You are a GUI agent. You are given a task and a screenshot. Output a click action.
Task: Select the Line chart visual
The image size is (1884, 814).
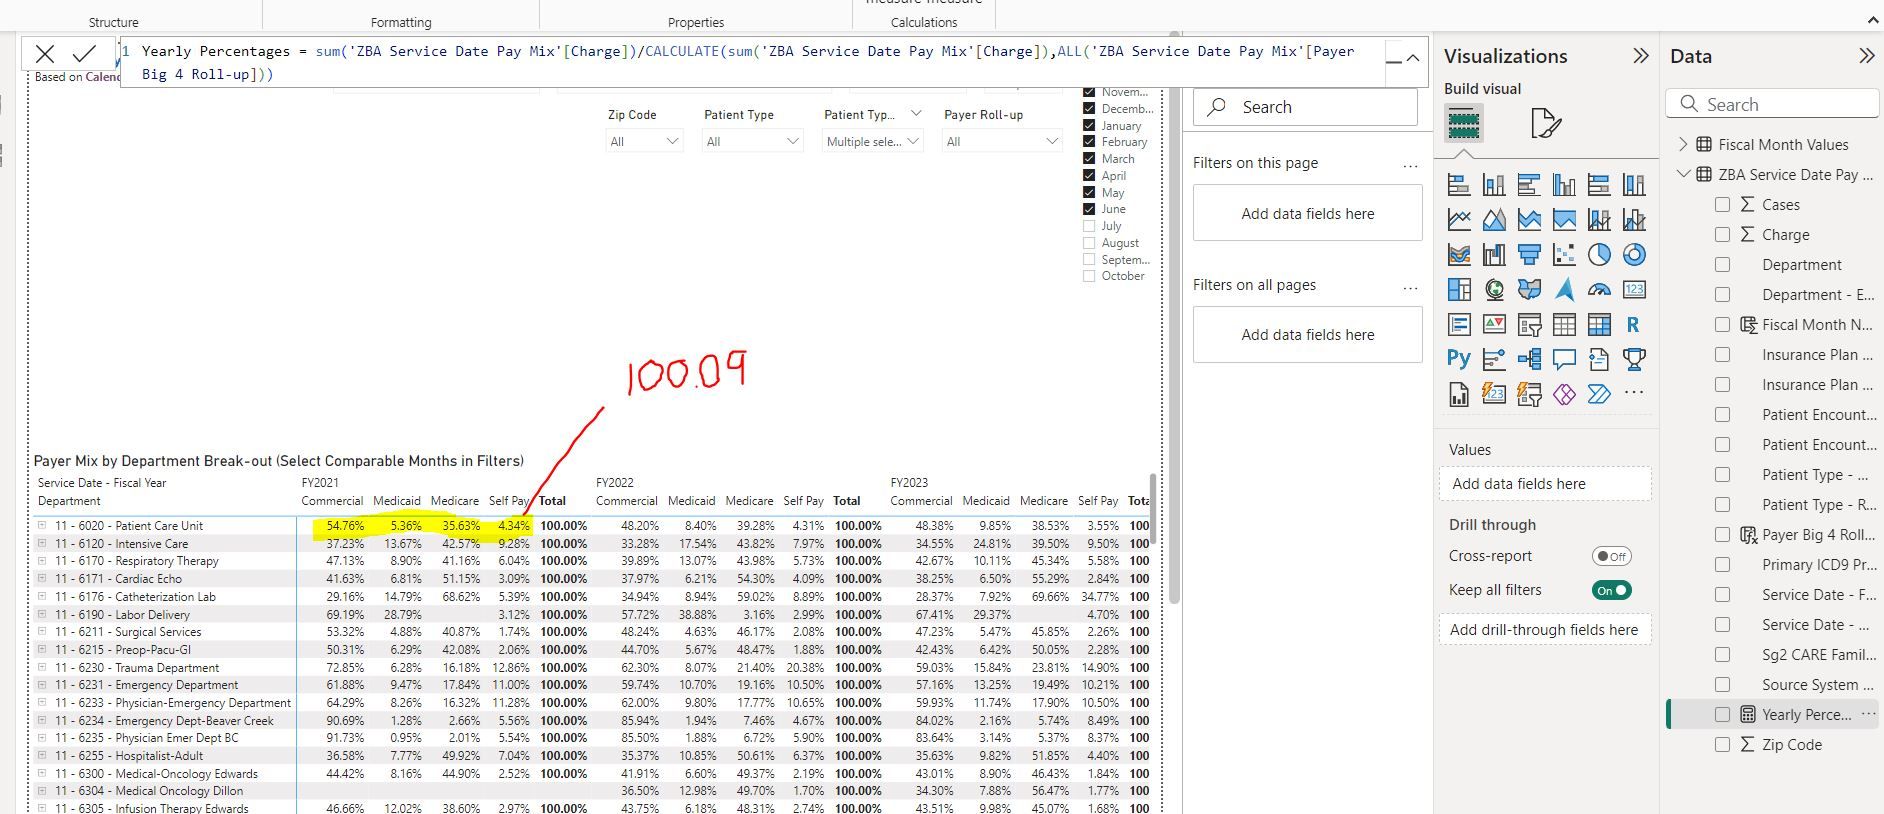coord(1459,219)
